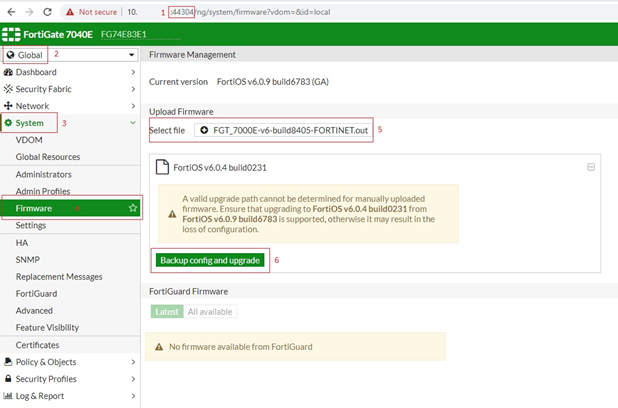Open the FortiGuard menu item
The height and width of the screenshot is (408, 618).
38,293
